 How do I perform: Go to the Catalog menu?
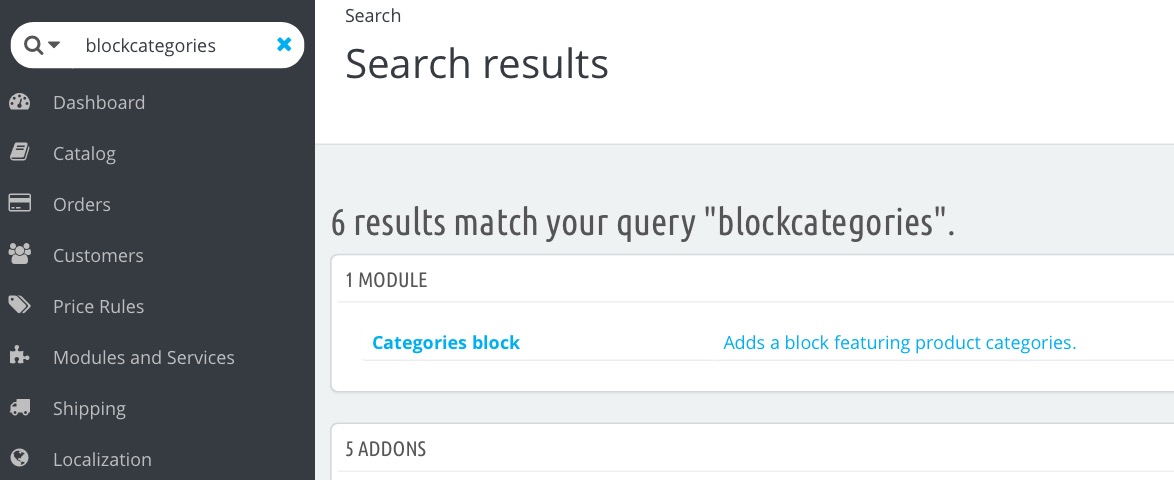point(84,153)
